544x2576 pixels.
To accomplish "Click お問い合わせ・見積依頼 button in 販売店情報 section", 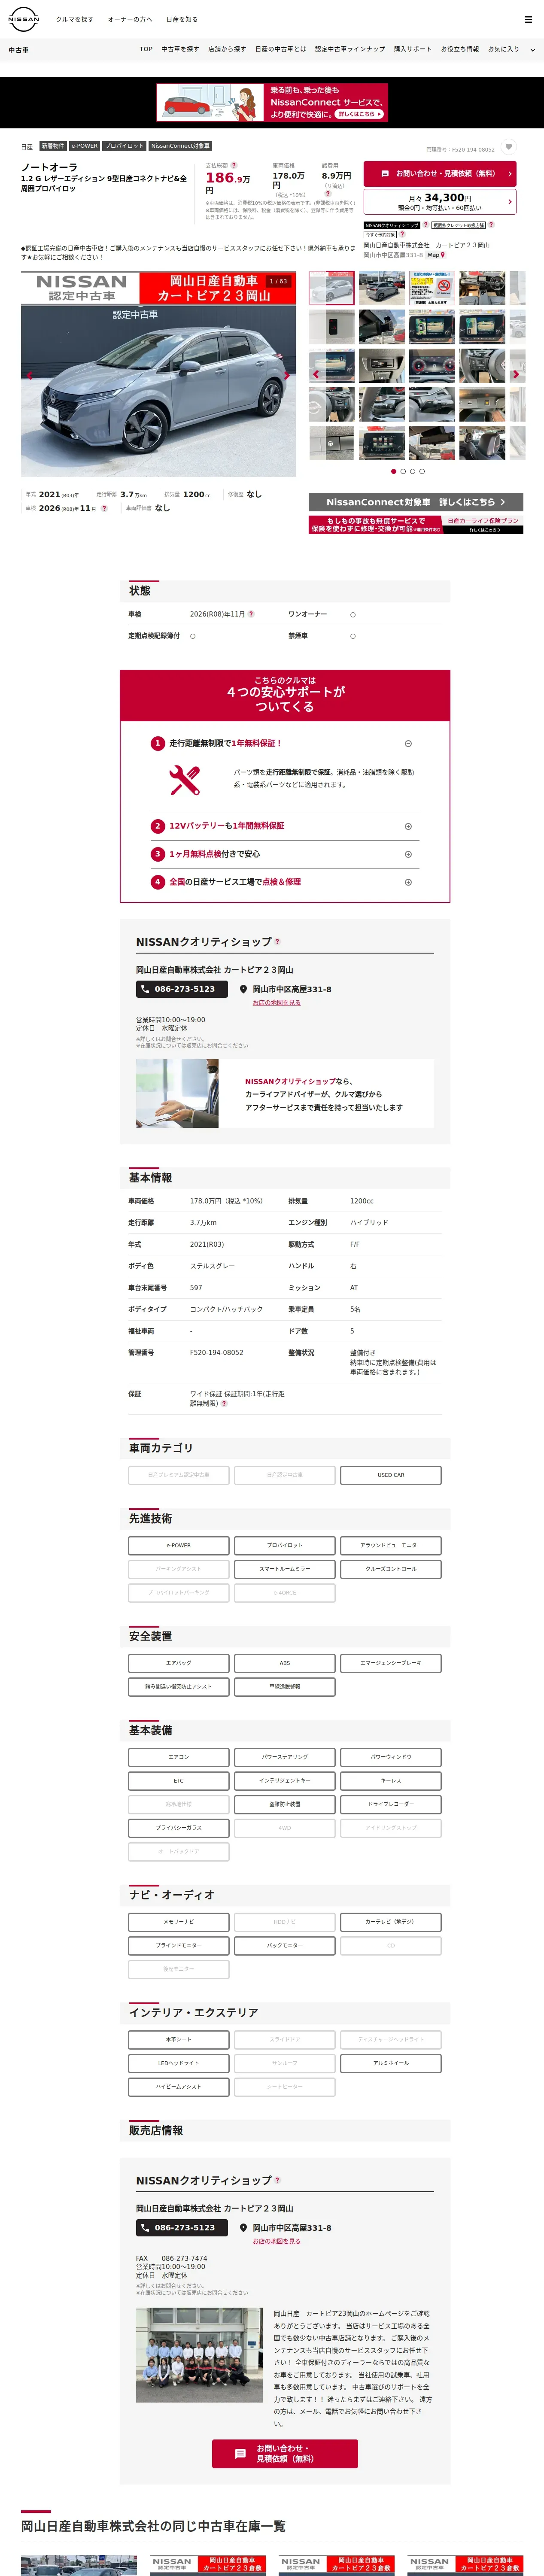I will coord(285,2453).
